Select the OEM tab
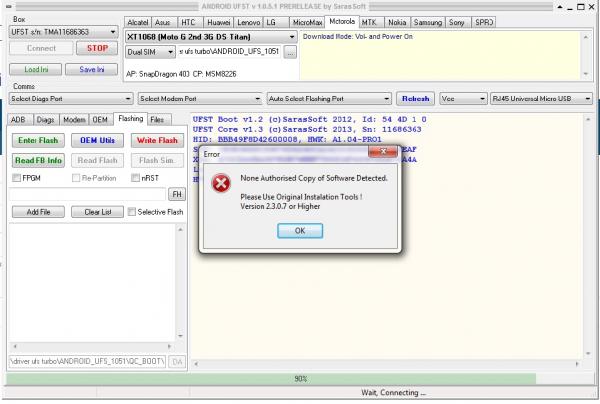This screenshot has height=404, width=600. [x=100, y=120]
